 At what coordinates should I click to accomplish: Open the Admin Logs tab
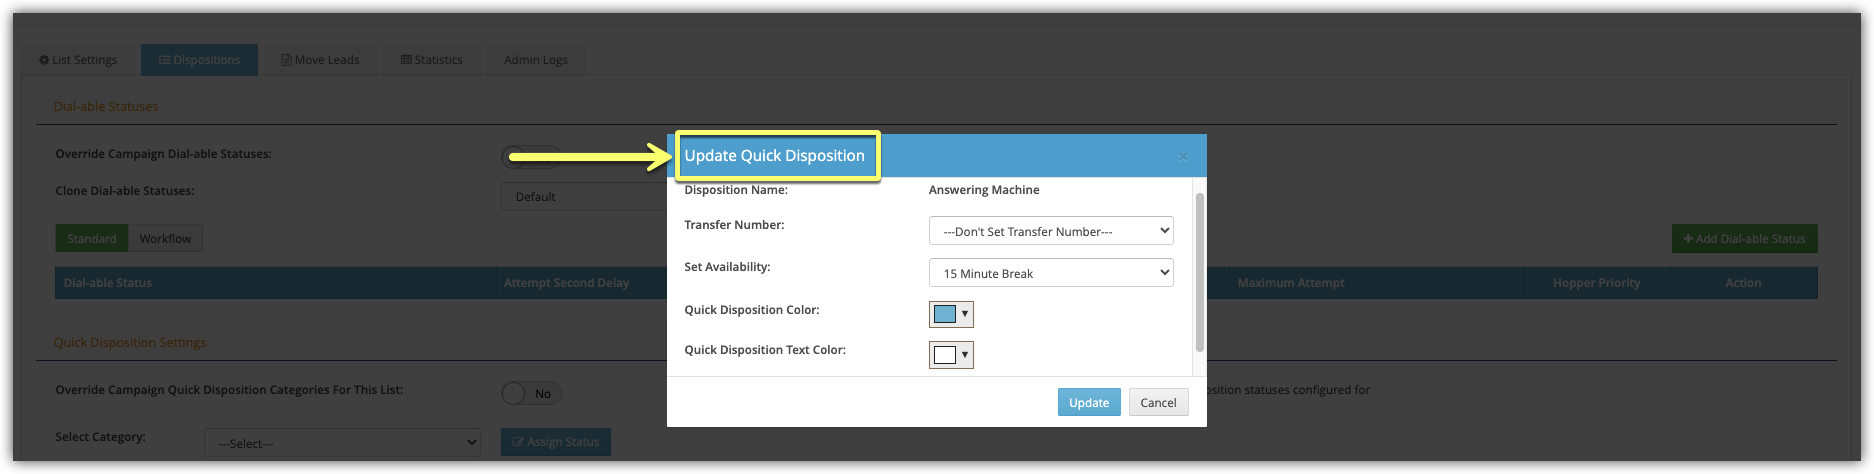(x=535, y=60)
